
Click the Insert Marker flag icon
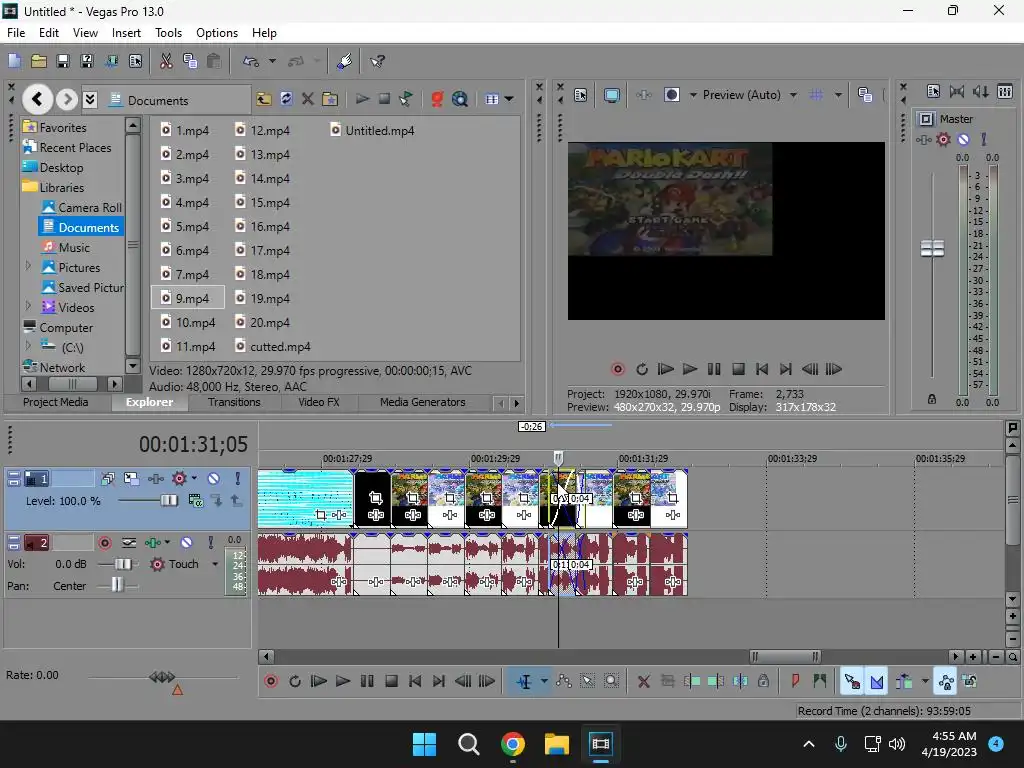[795, 681]
